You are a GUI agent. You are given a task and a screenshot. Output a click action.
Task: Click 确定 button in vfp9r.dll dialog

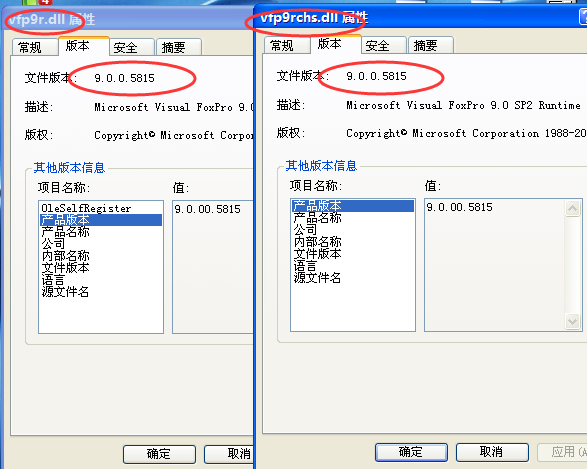[159, 454]
